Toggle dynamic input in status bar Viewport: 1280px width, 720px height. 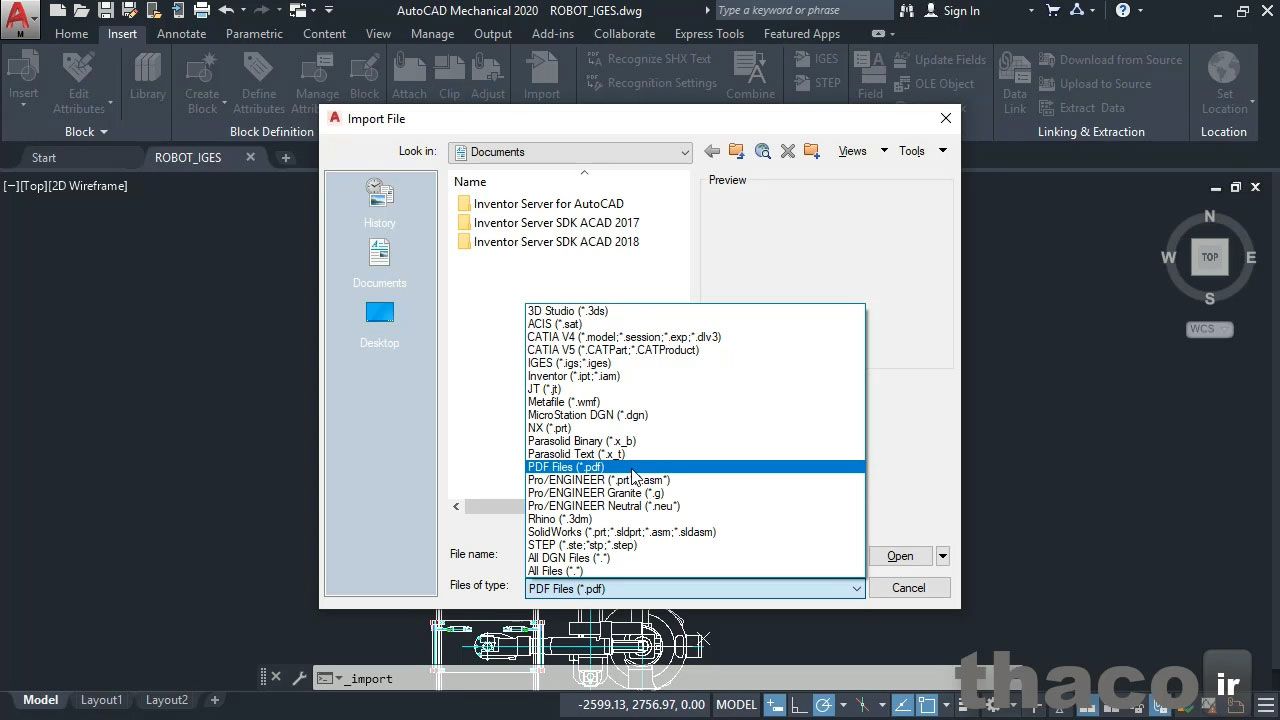[775, 705]
